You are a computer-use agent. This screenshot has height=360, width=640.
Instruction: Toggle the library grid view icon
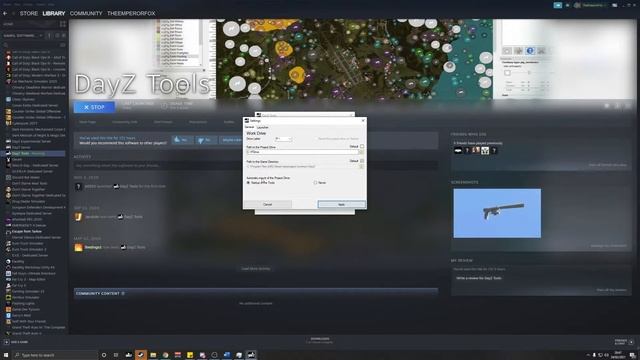click(62, 24)
